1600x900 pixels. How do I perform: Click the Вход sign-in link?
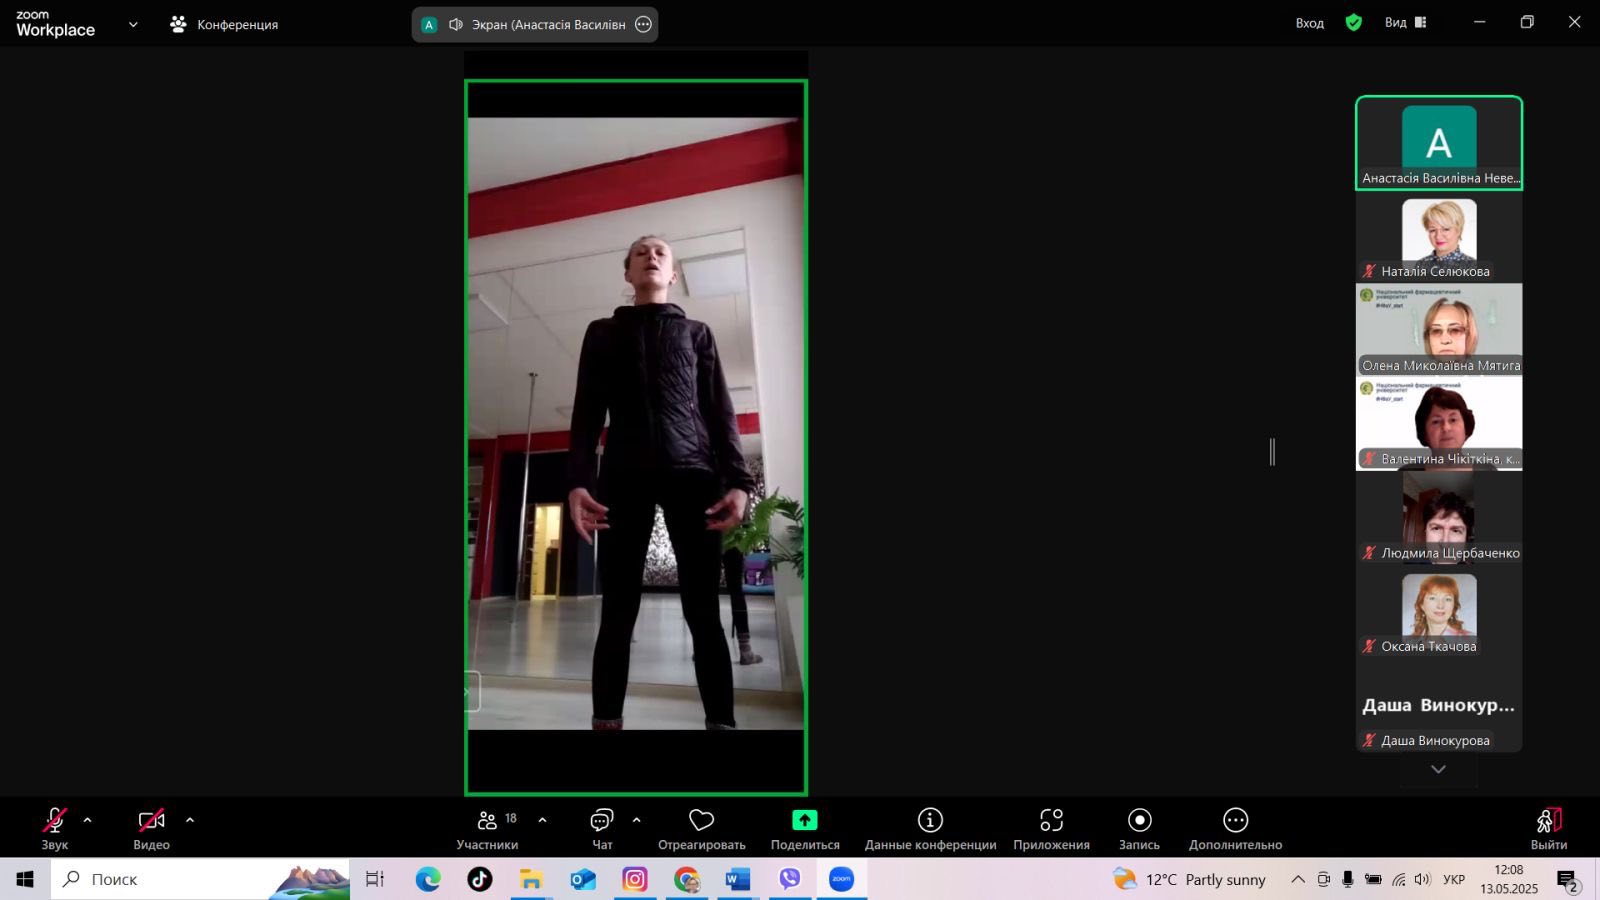1309,23
